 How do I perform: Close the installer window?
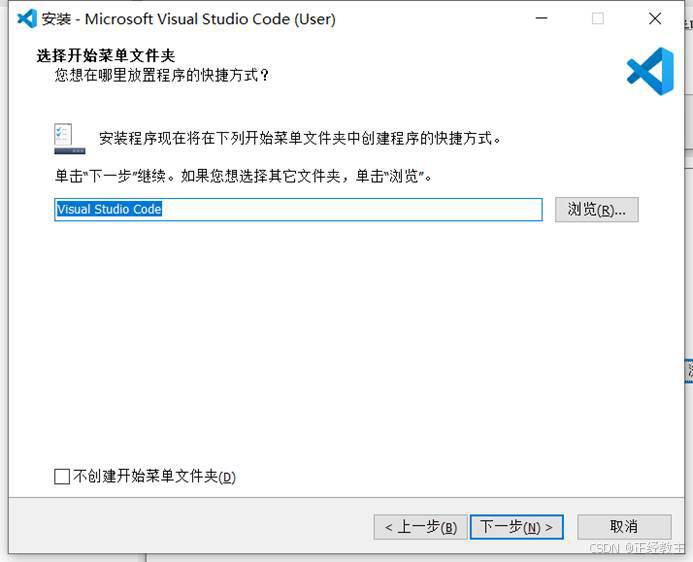[655, 19]
